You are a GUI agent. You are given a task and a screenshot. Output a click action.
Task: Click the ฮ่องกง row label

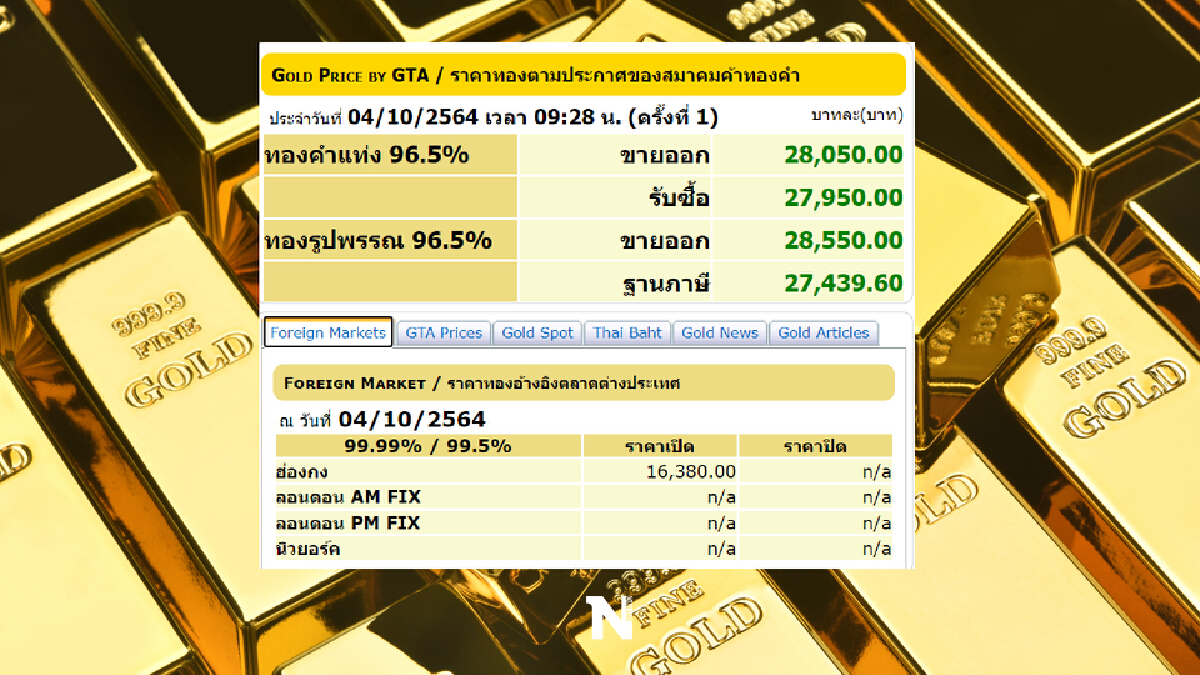click(301, 471)
